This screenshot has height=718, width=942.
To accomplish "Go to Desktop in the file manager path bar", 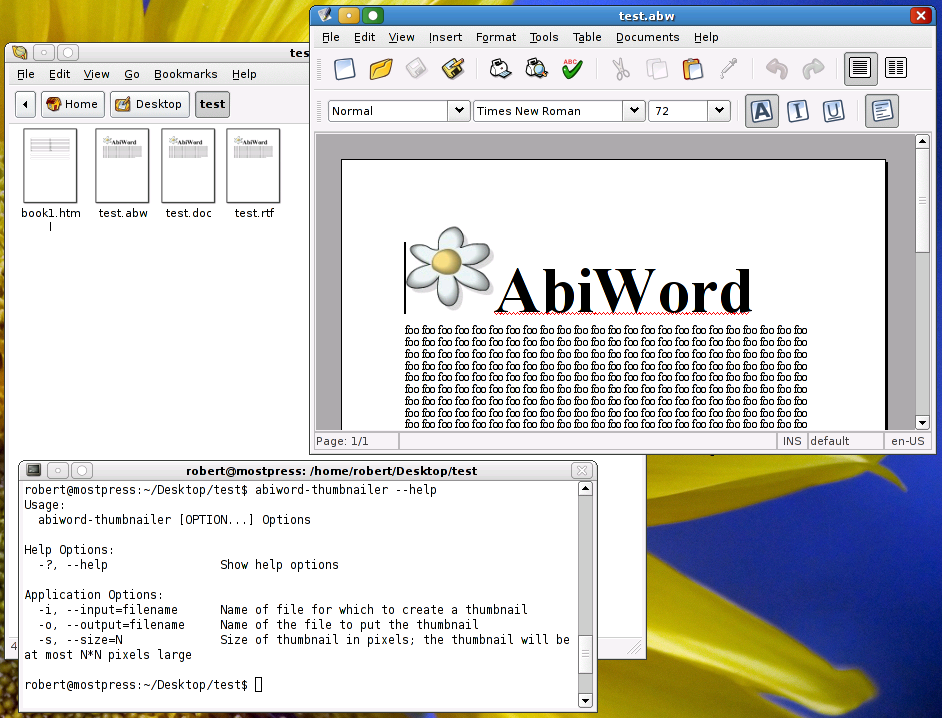I will tap(150, 105).
